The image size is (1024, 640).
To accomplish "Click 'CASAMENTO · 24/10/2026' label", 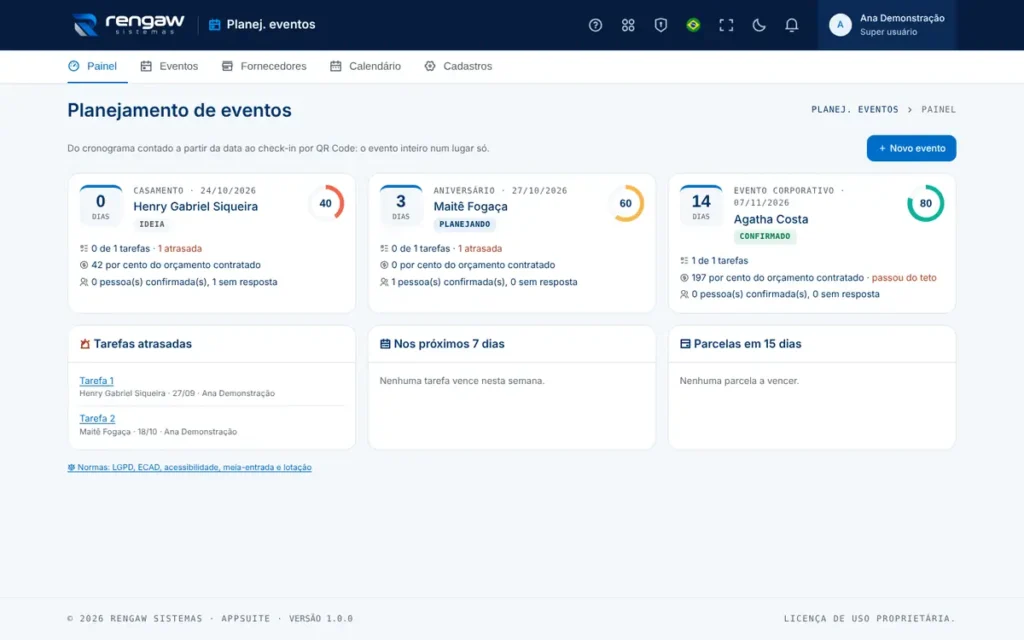I will 195,191.
